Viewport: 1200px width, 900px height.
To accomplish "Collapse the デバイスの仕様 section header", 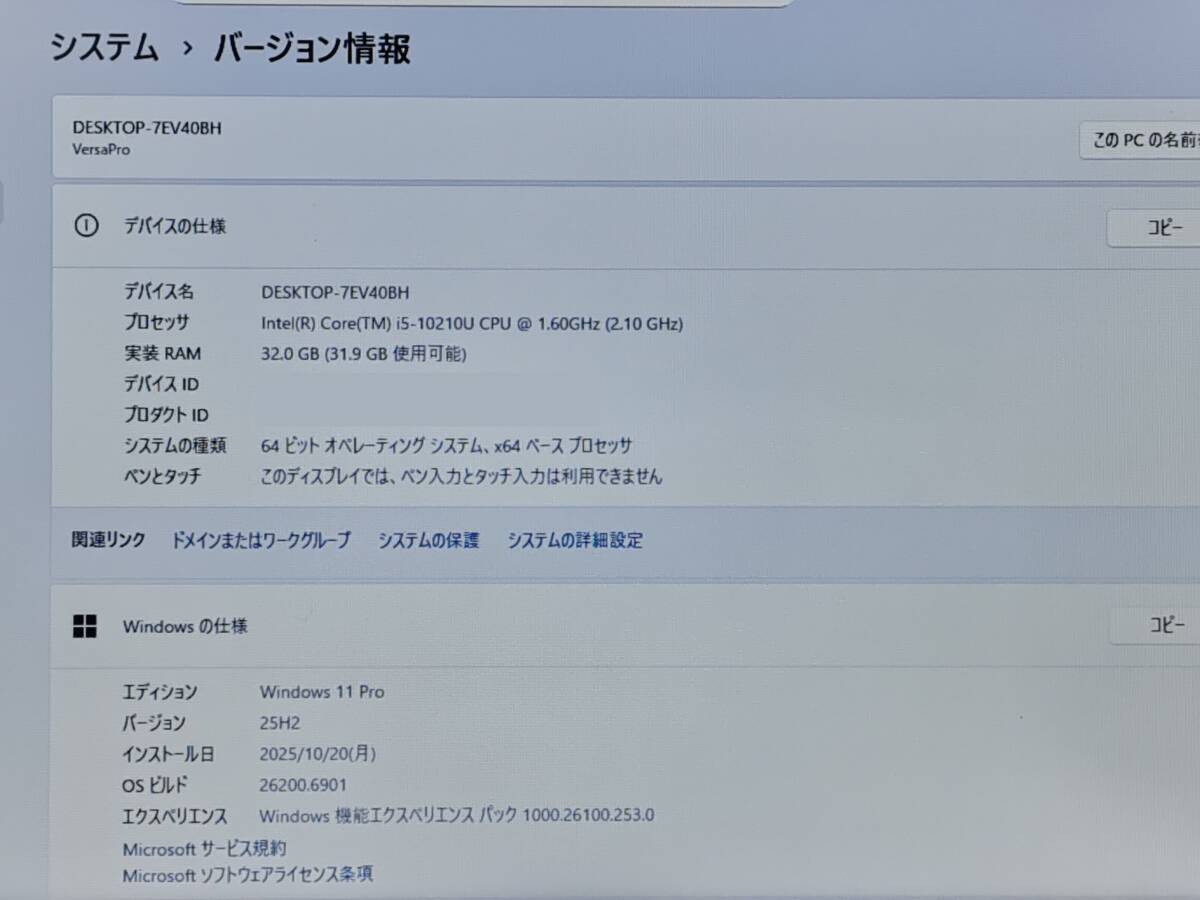I will point(625,226).
